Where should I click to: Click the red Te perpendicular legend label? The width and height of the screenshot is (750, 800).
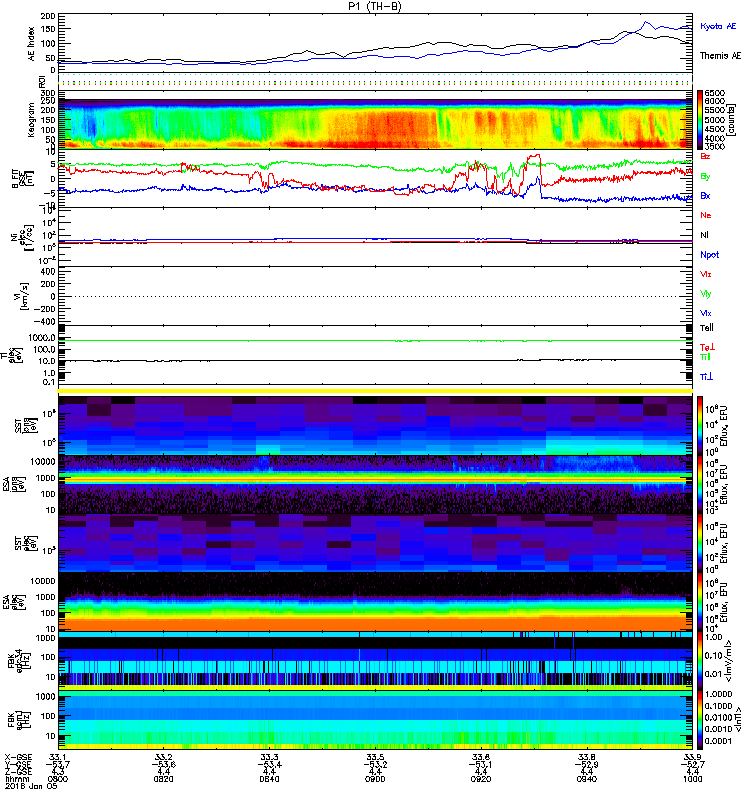pos(707,347)
